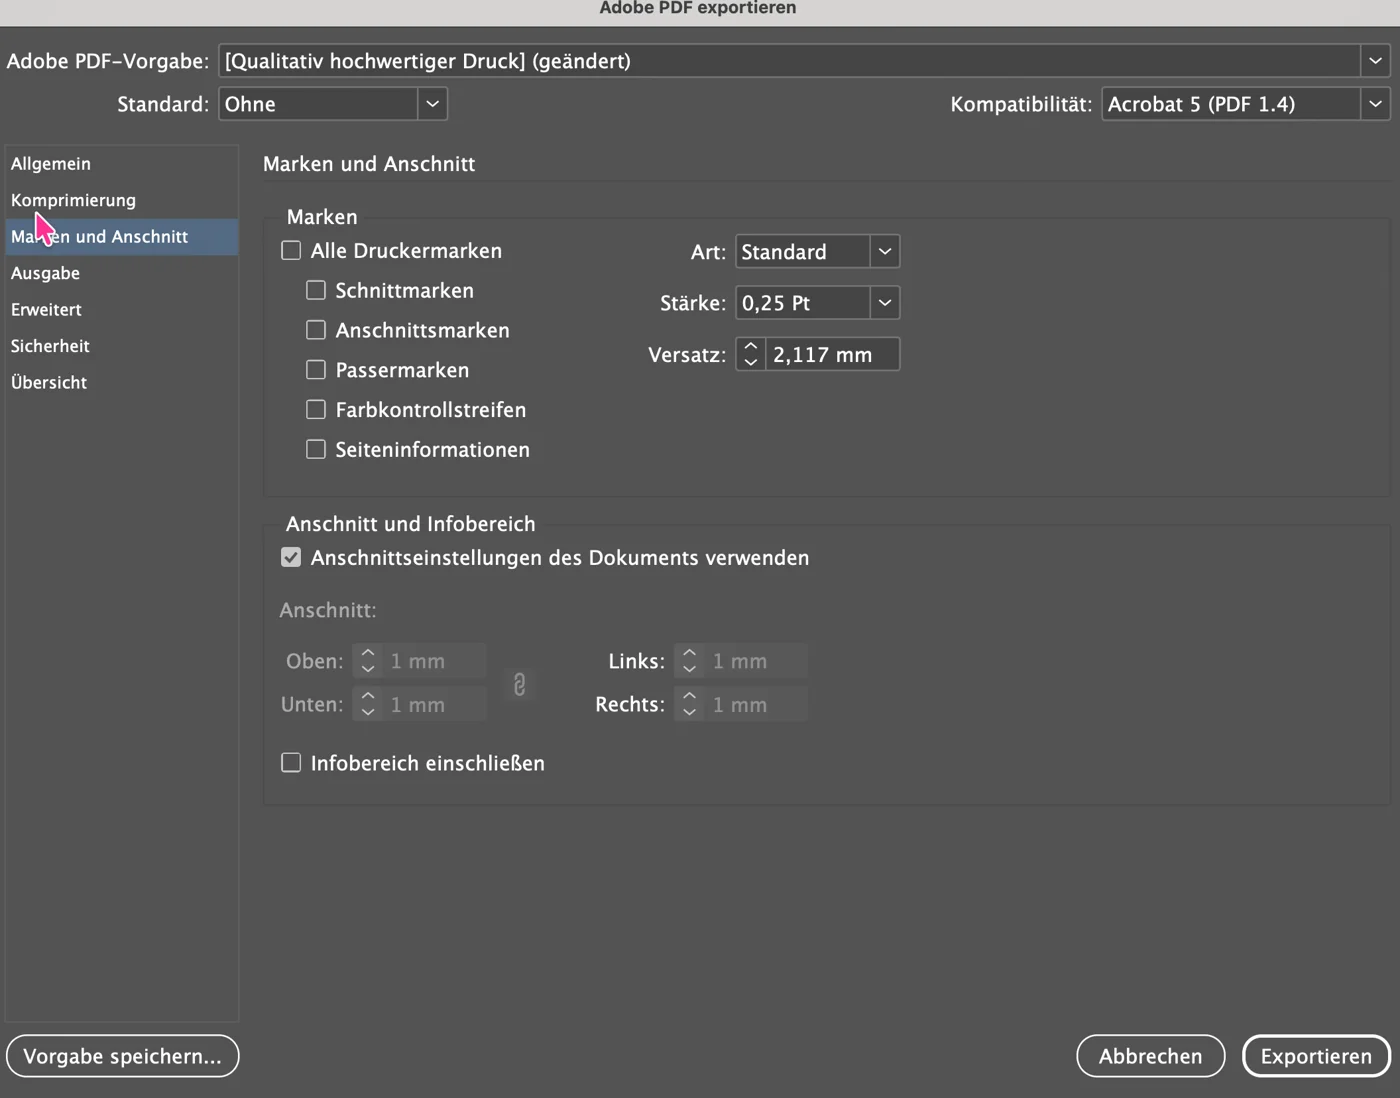The image size is (1400, 1098).
Task: Click the Unten bleed value field
Action: (435, 705)
